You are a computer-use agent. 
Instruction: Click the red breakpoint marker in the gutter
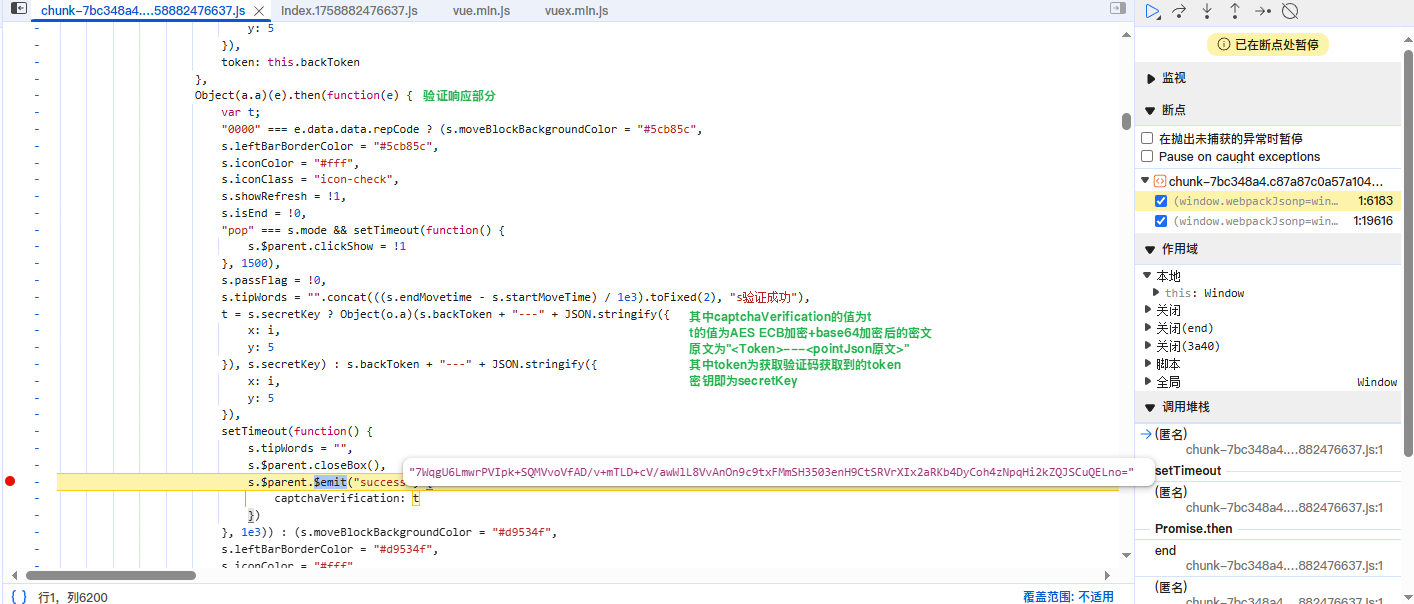point(10,481)
